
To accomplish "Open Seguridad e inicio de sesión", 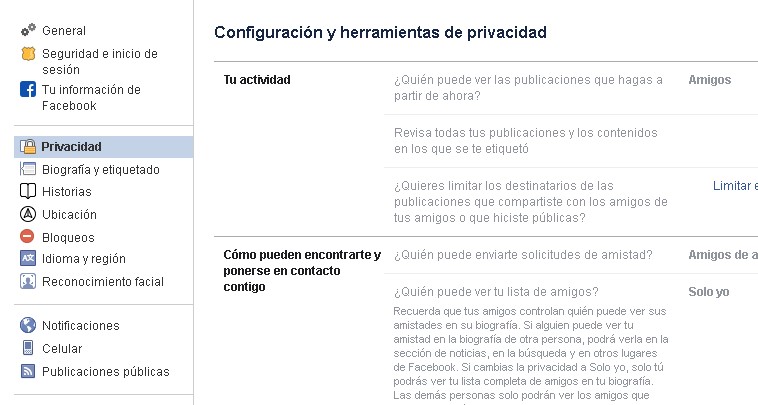I will pos(100,61).
